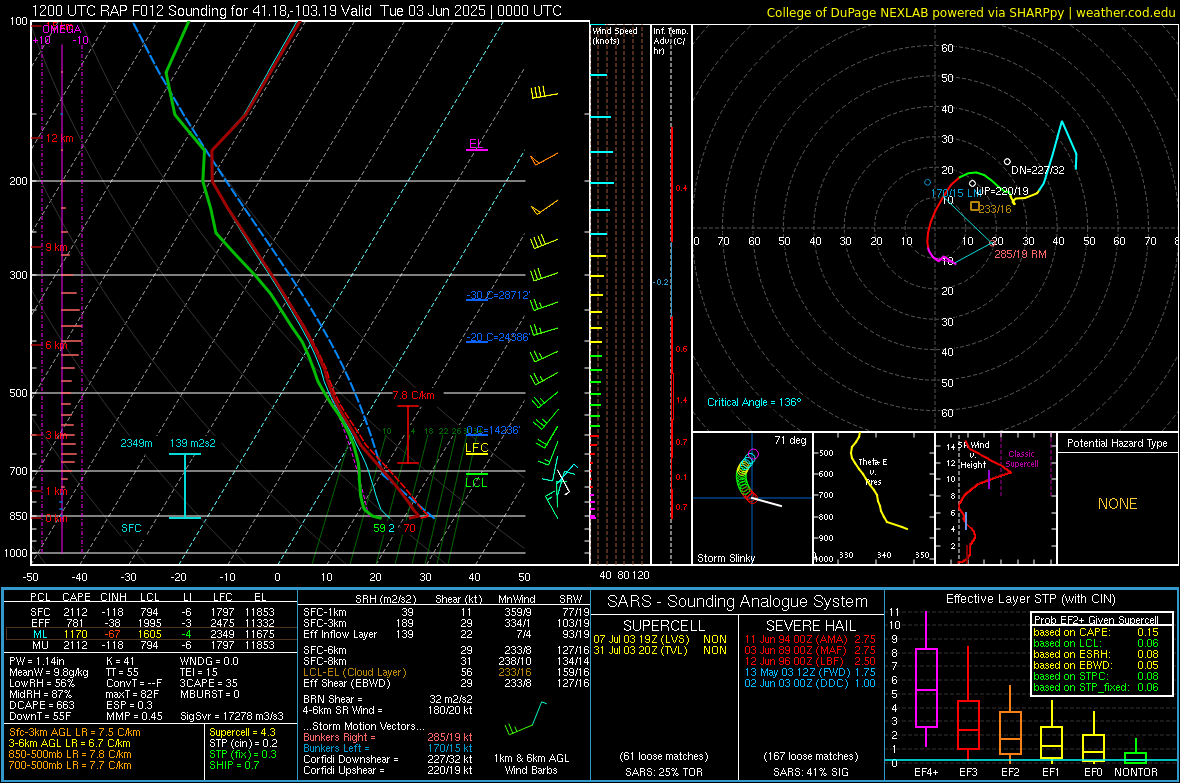Click the NONE hazard type result
This screenshot has height=783, width=1180.
[1117, 504]
